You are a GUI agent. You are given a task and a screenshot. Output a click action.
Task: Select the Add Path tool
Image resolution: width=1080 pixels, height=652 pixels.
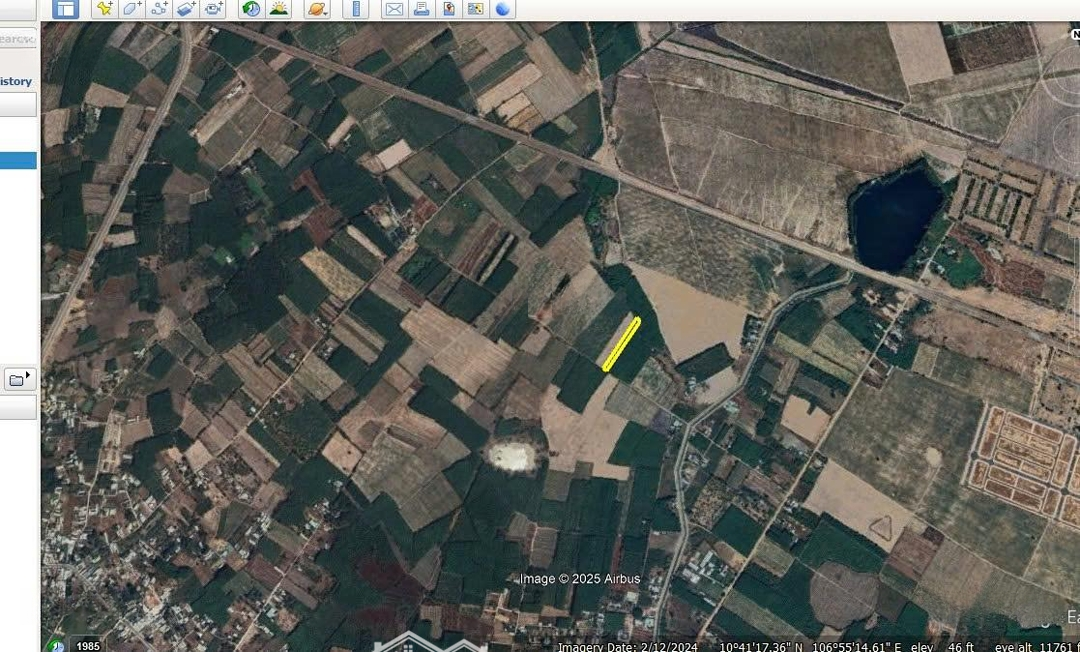[x=158, y=9]
